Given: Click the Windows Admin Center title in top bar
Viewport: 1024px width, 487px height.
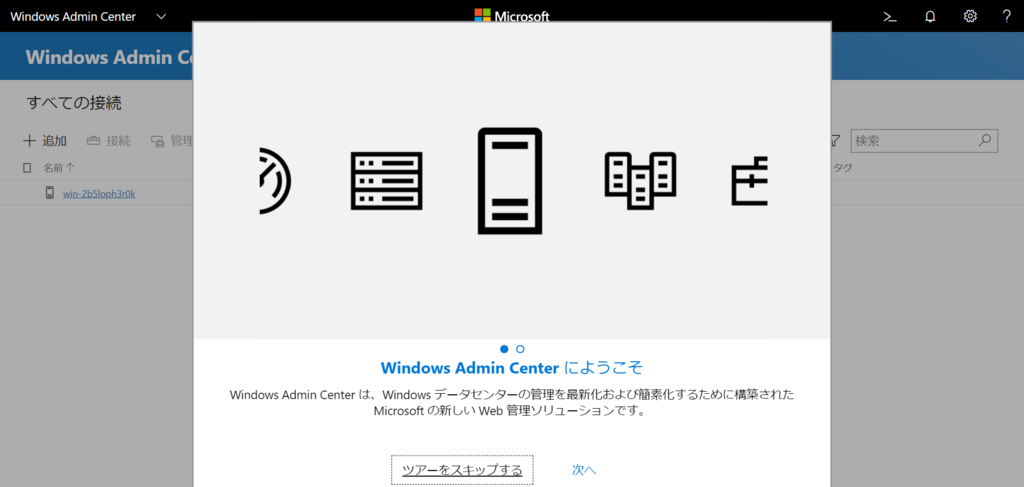Looking at the screenshot, I should coord(73,16).
